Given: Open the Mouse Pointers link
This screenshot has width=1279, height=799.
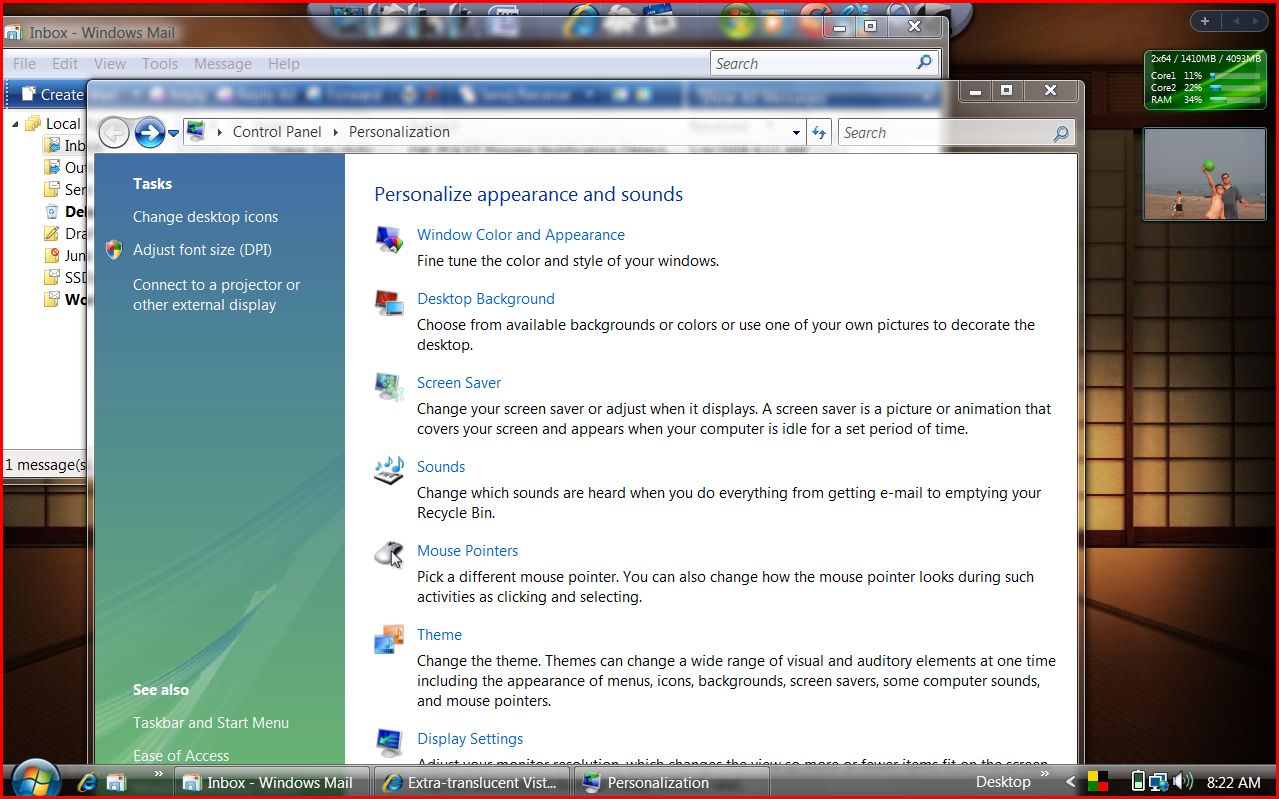Looking at the screenshot, I should [x=467, y=551].
